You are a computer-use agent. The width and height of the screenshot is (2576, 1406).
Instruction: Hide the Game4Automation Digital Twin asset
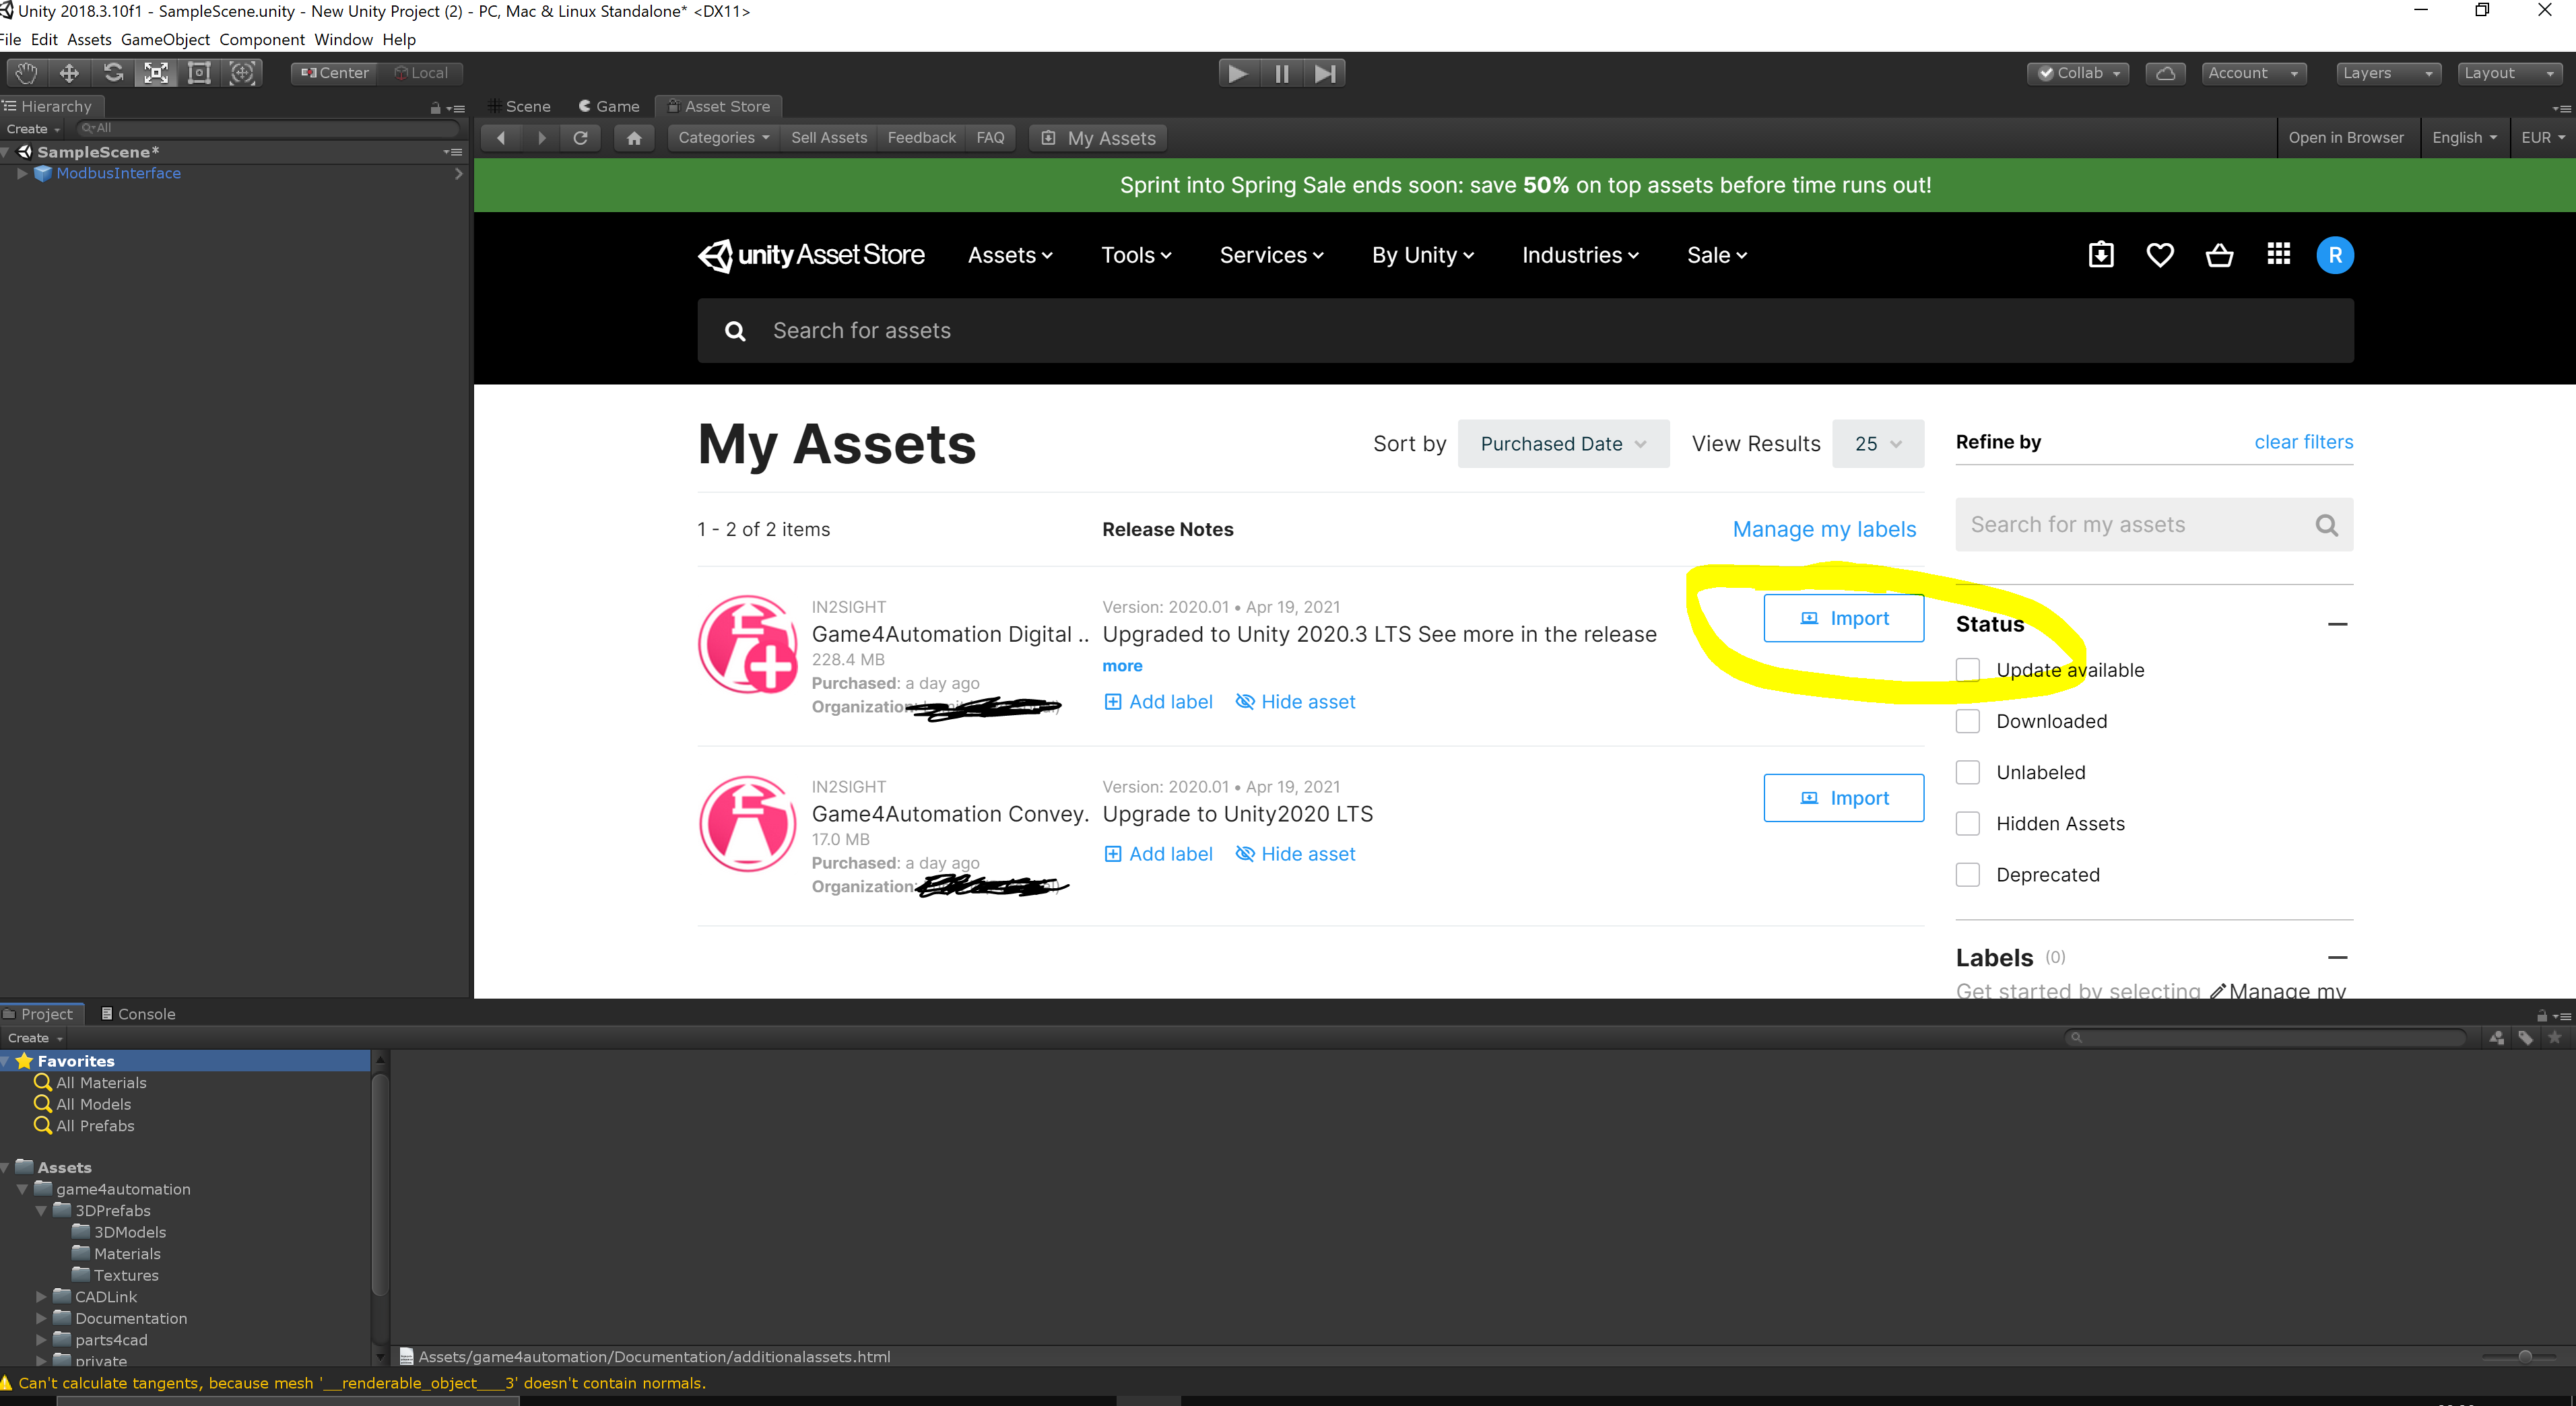[x=1295, y=702]
